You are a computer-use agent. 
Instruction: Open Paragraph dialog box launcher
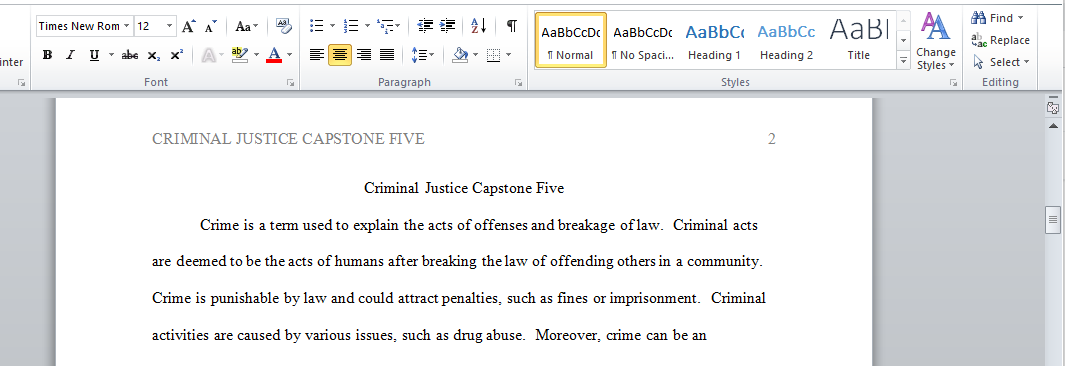coord(518,83)
